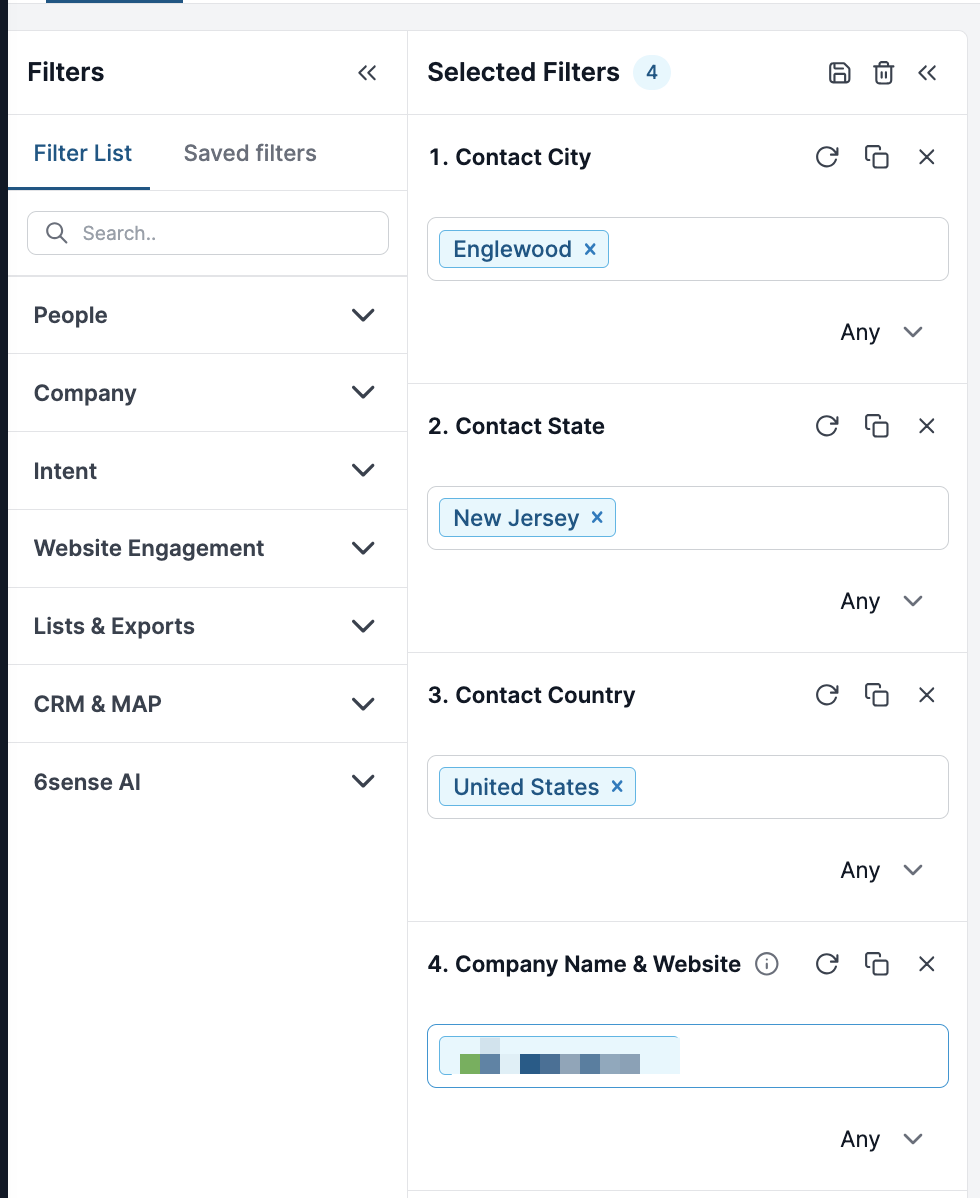Remove the Englewood city tag
980x1198 pixels.
(x=590, y=249)
